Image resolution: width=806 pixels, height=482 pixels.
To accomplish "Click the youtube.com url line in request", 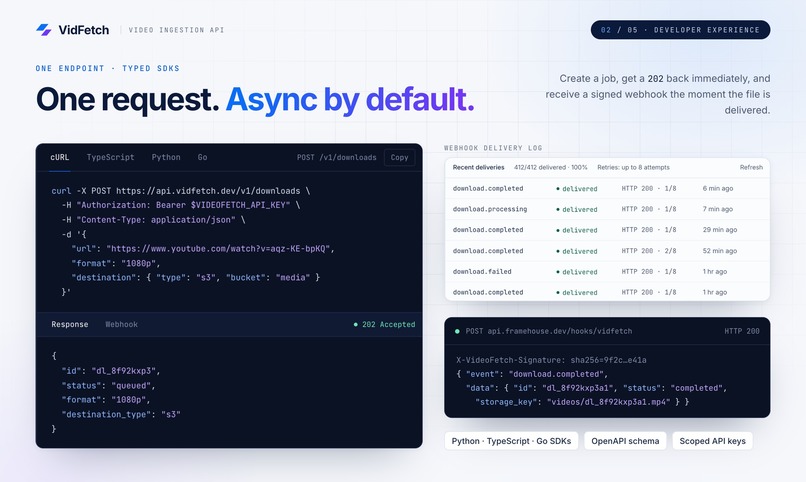I will (x=203, y=249).
